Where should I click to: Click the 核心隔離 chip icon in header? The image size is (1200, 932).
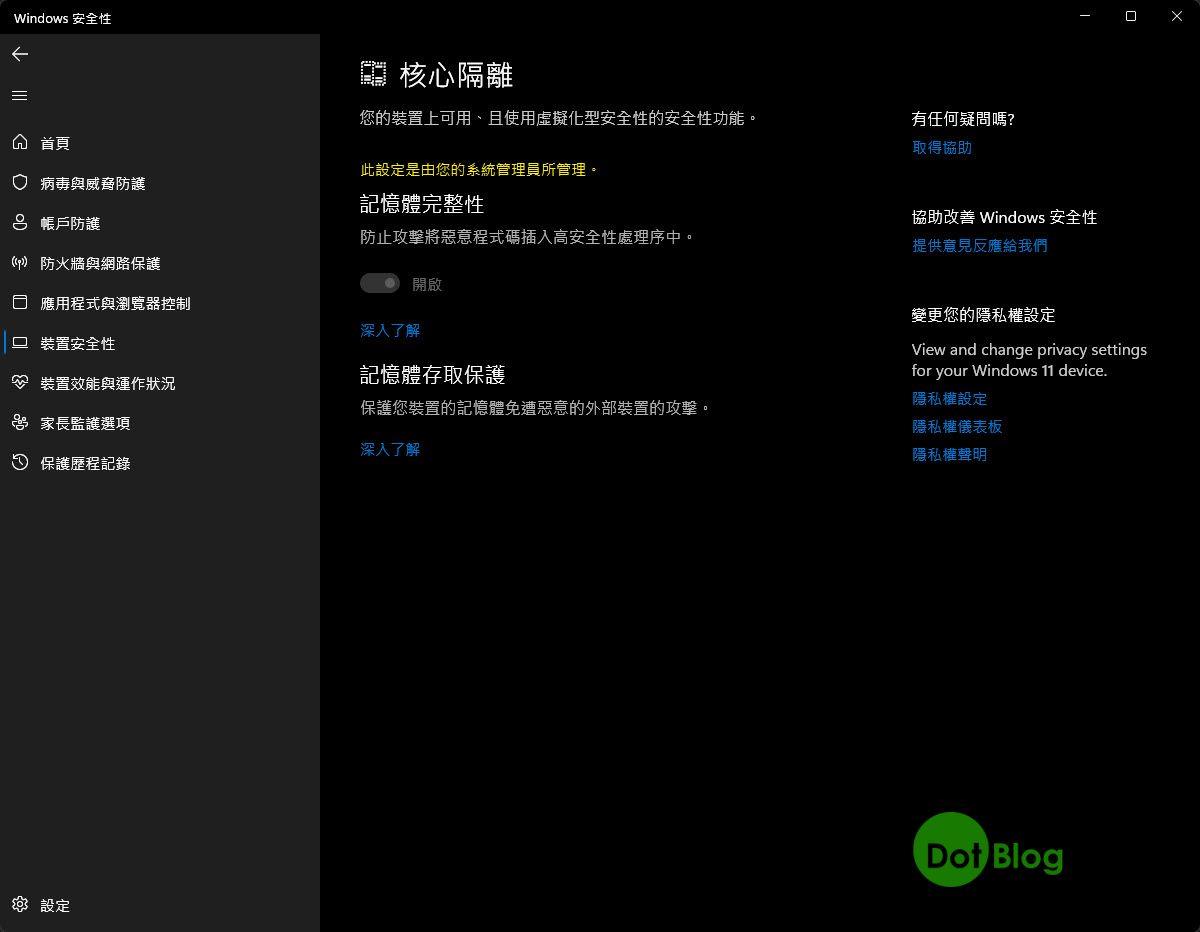(373, 73)
